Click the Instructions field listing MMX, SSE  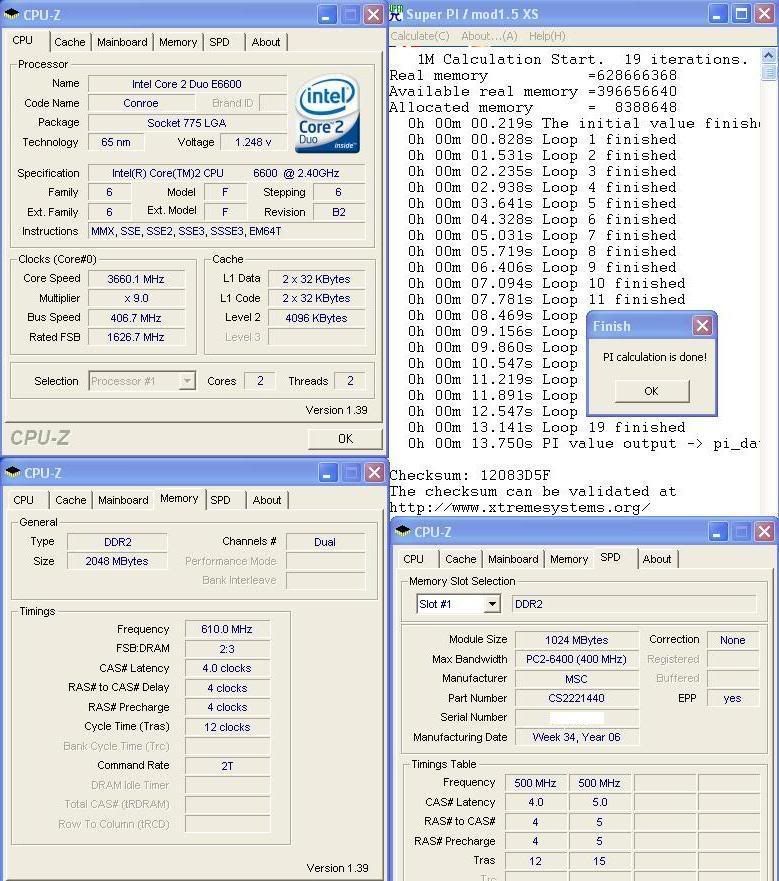(x=227, y=231)
